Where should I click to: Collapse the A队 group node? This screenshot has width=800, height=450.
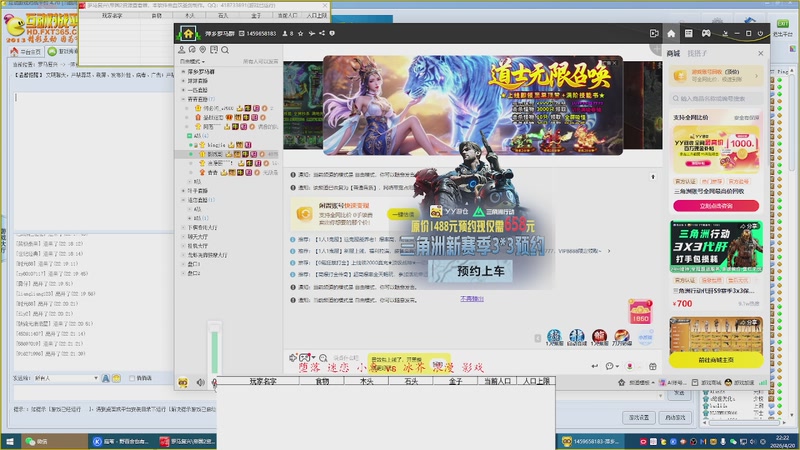coord(189,136)
